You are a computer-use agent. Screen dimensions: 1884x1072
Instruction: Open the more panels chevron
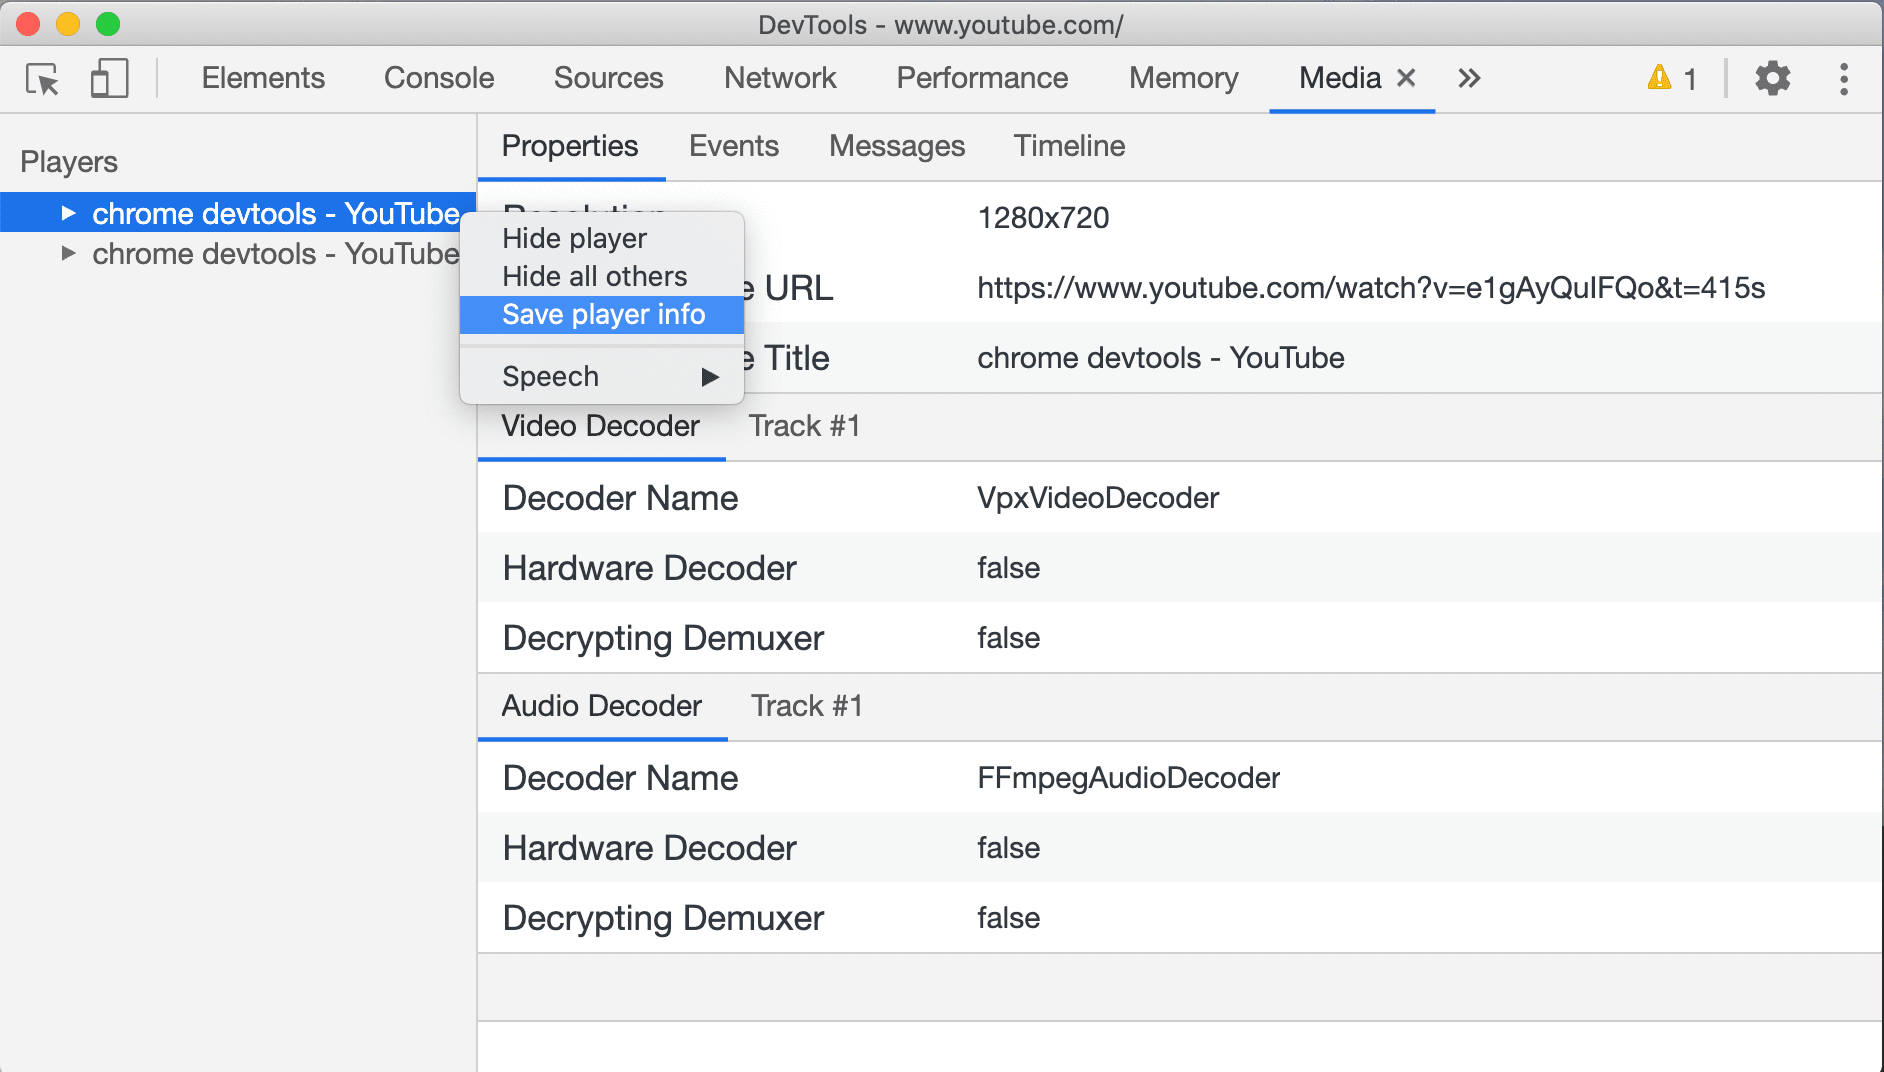tap(1468, 78)
